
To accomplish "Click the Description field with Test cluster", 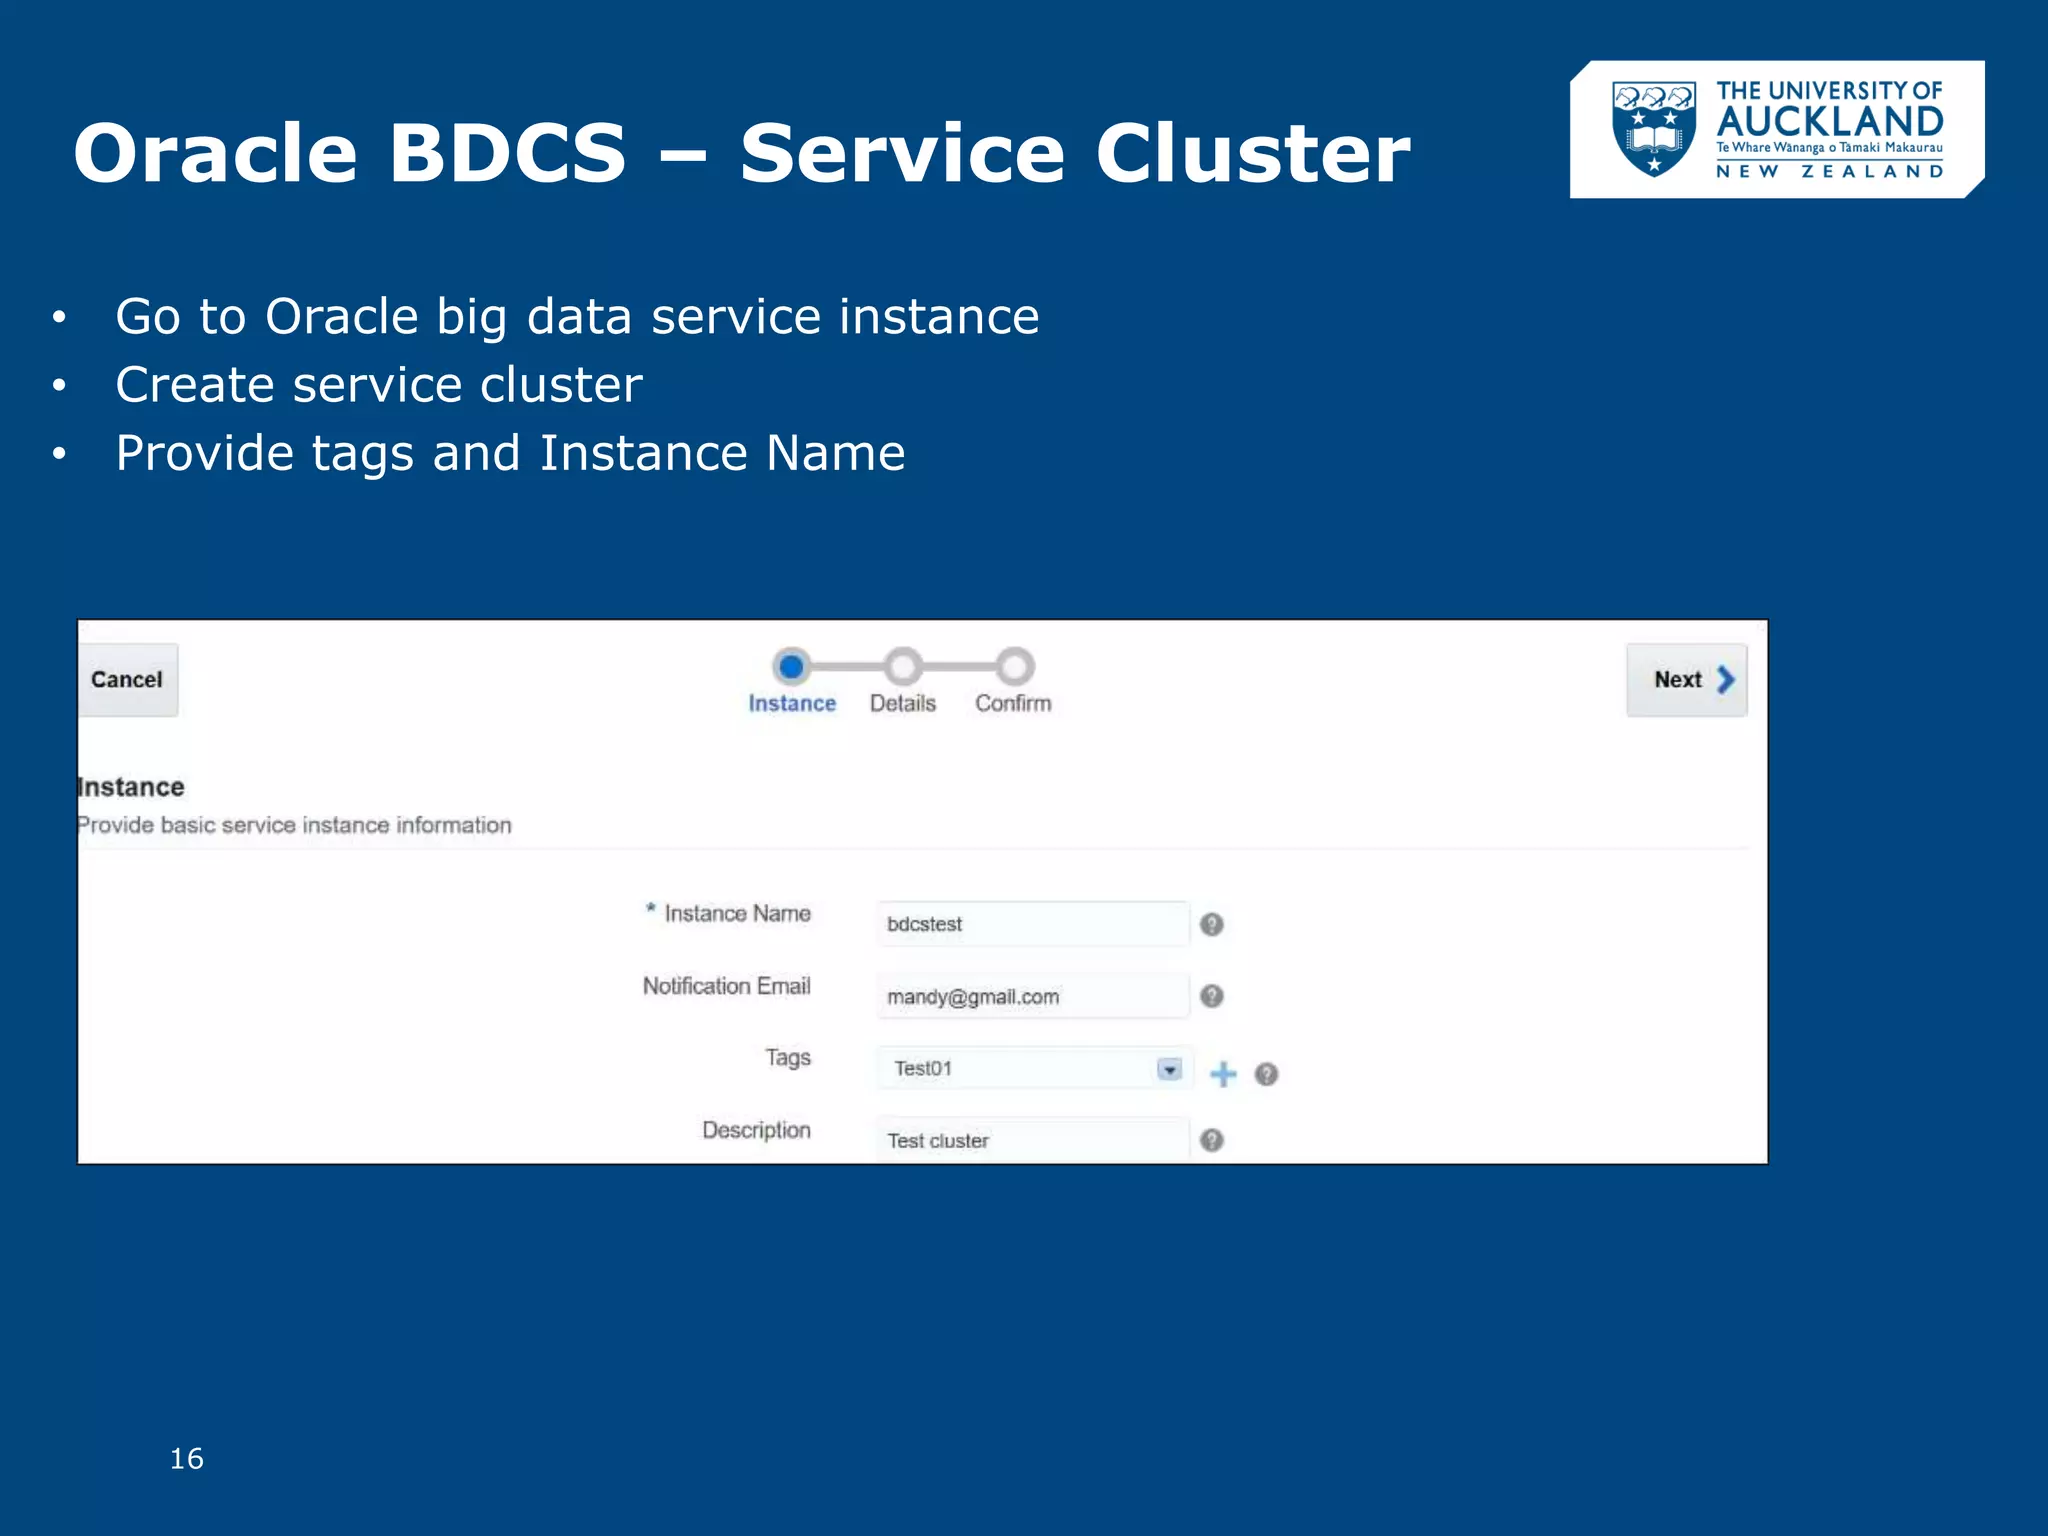I will coord(1032,1140).
